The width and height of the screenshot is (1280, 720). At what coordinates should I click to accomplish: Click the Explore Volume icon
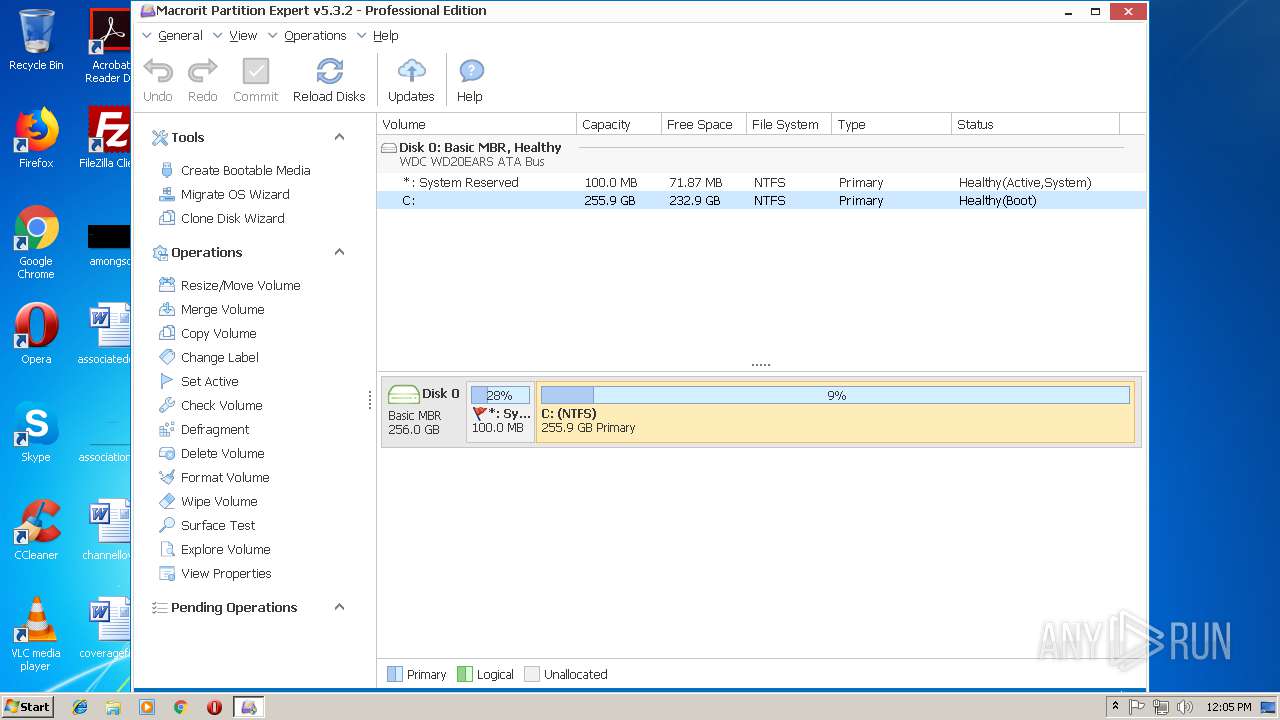coord(167,549)
